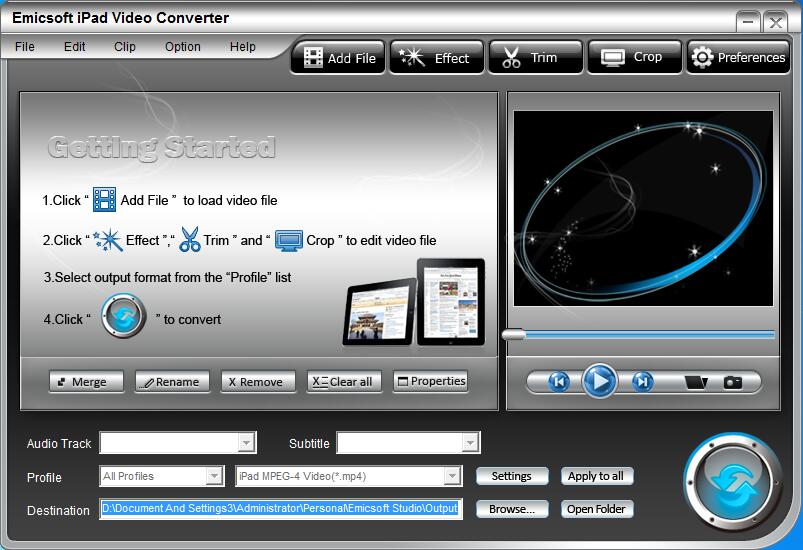Click the Clear all button
This screenshot has height=550, width=803.
click(344, 382)
